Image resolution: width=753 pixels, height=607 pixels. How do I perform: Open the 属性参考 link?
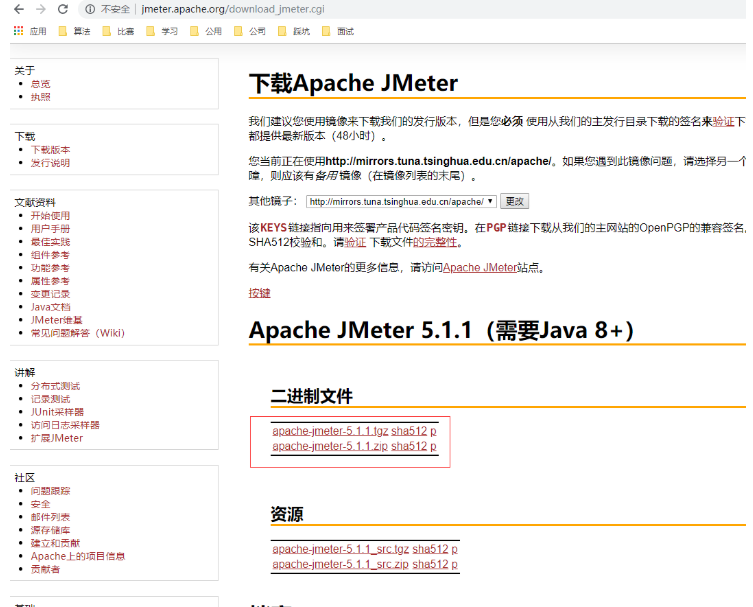[x=50, y=281]
